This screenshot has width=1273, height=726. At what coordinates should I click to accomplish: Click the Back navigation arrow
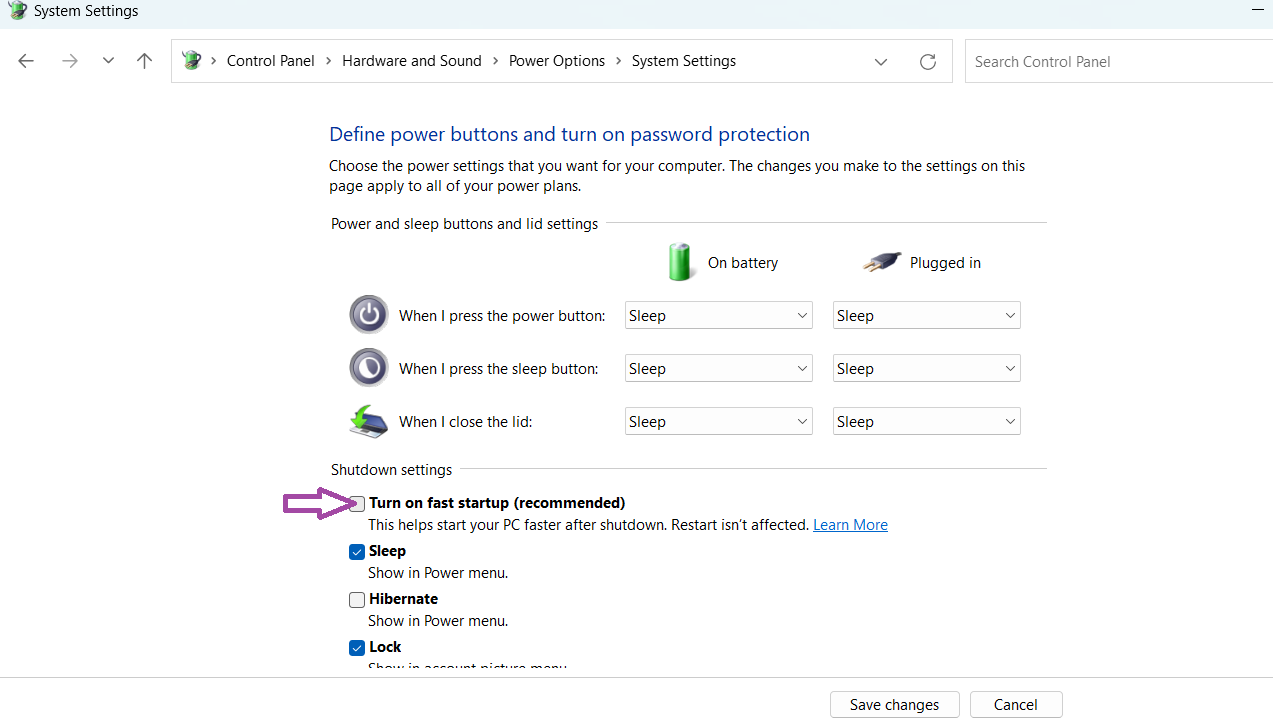pyautogui.click(x=26, y=61)
